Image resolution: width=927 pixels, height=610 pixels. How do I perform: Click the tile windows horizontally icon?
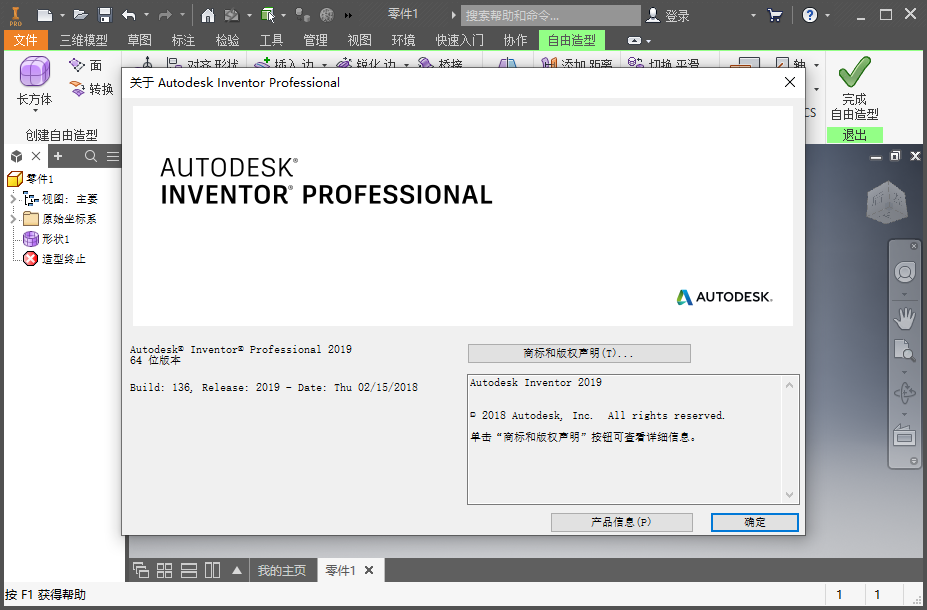pyautogui.click(x=189, y=570)
